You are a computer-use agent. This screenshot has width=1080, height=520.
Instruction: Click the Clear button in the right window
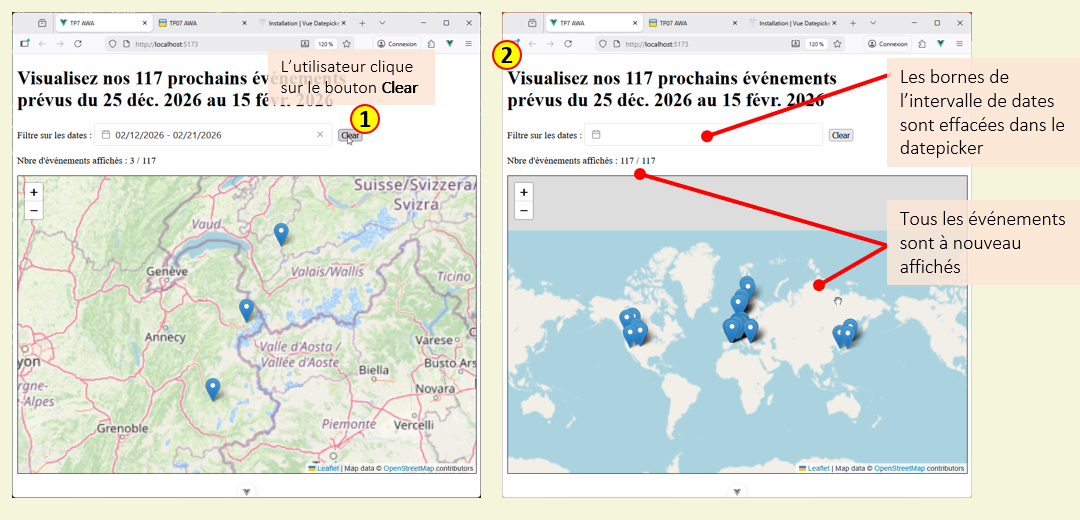[841, 135]
